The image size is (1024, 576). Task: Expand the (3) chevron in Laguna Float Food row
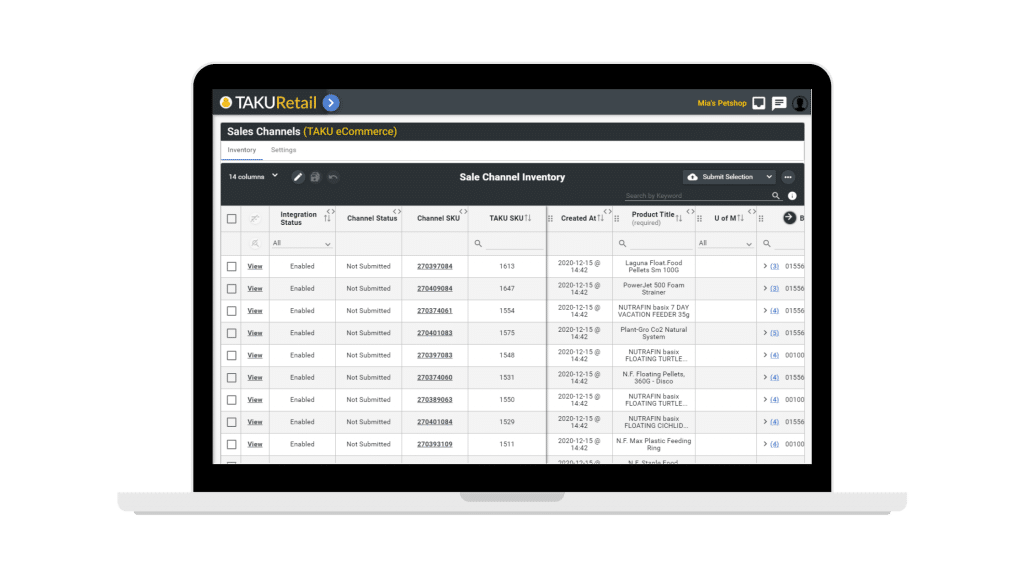coord(765,266)
